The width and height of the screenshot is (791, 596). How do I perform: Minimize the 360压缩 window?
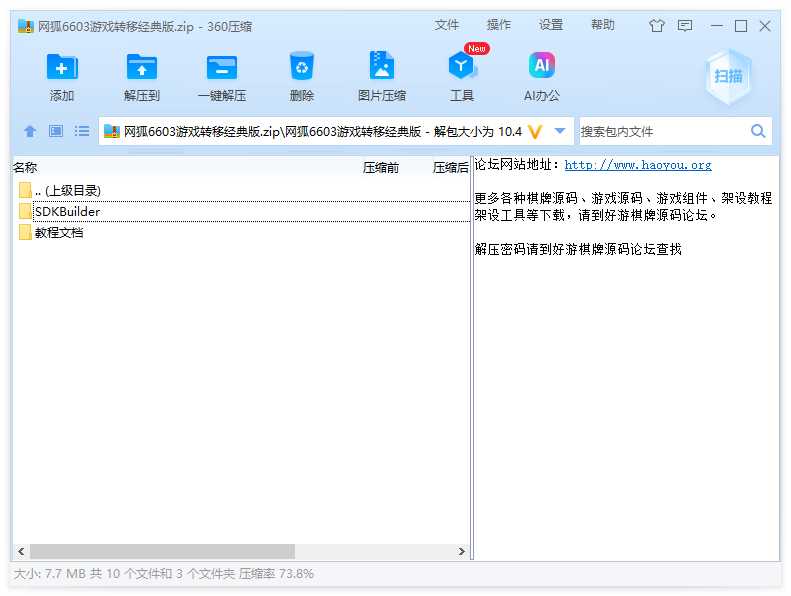[x=716, y=26]
